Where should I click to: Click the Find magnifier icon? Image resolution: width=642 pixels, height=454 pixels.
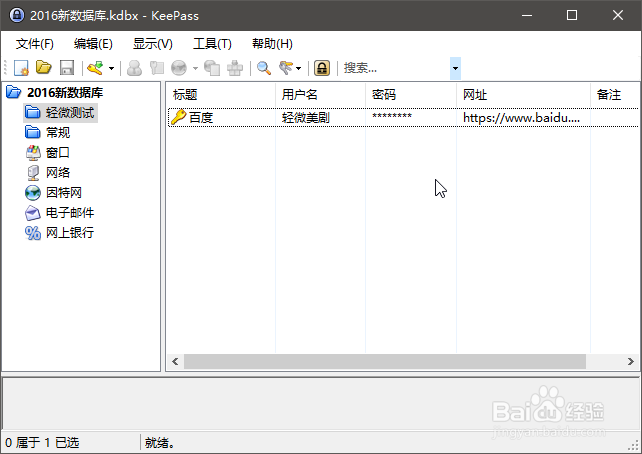[x=264, y=68]
